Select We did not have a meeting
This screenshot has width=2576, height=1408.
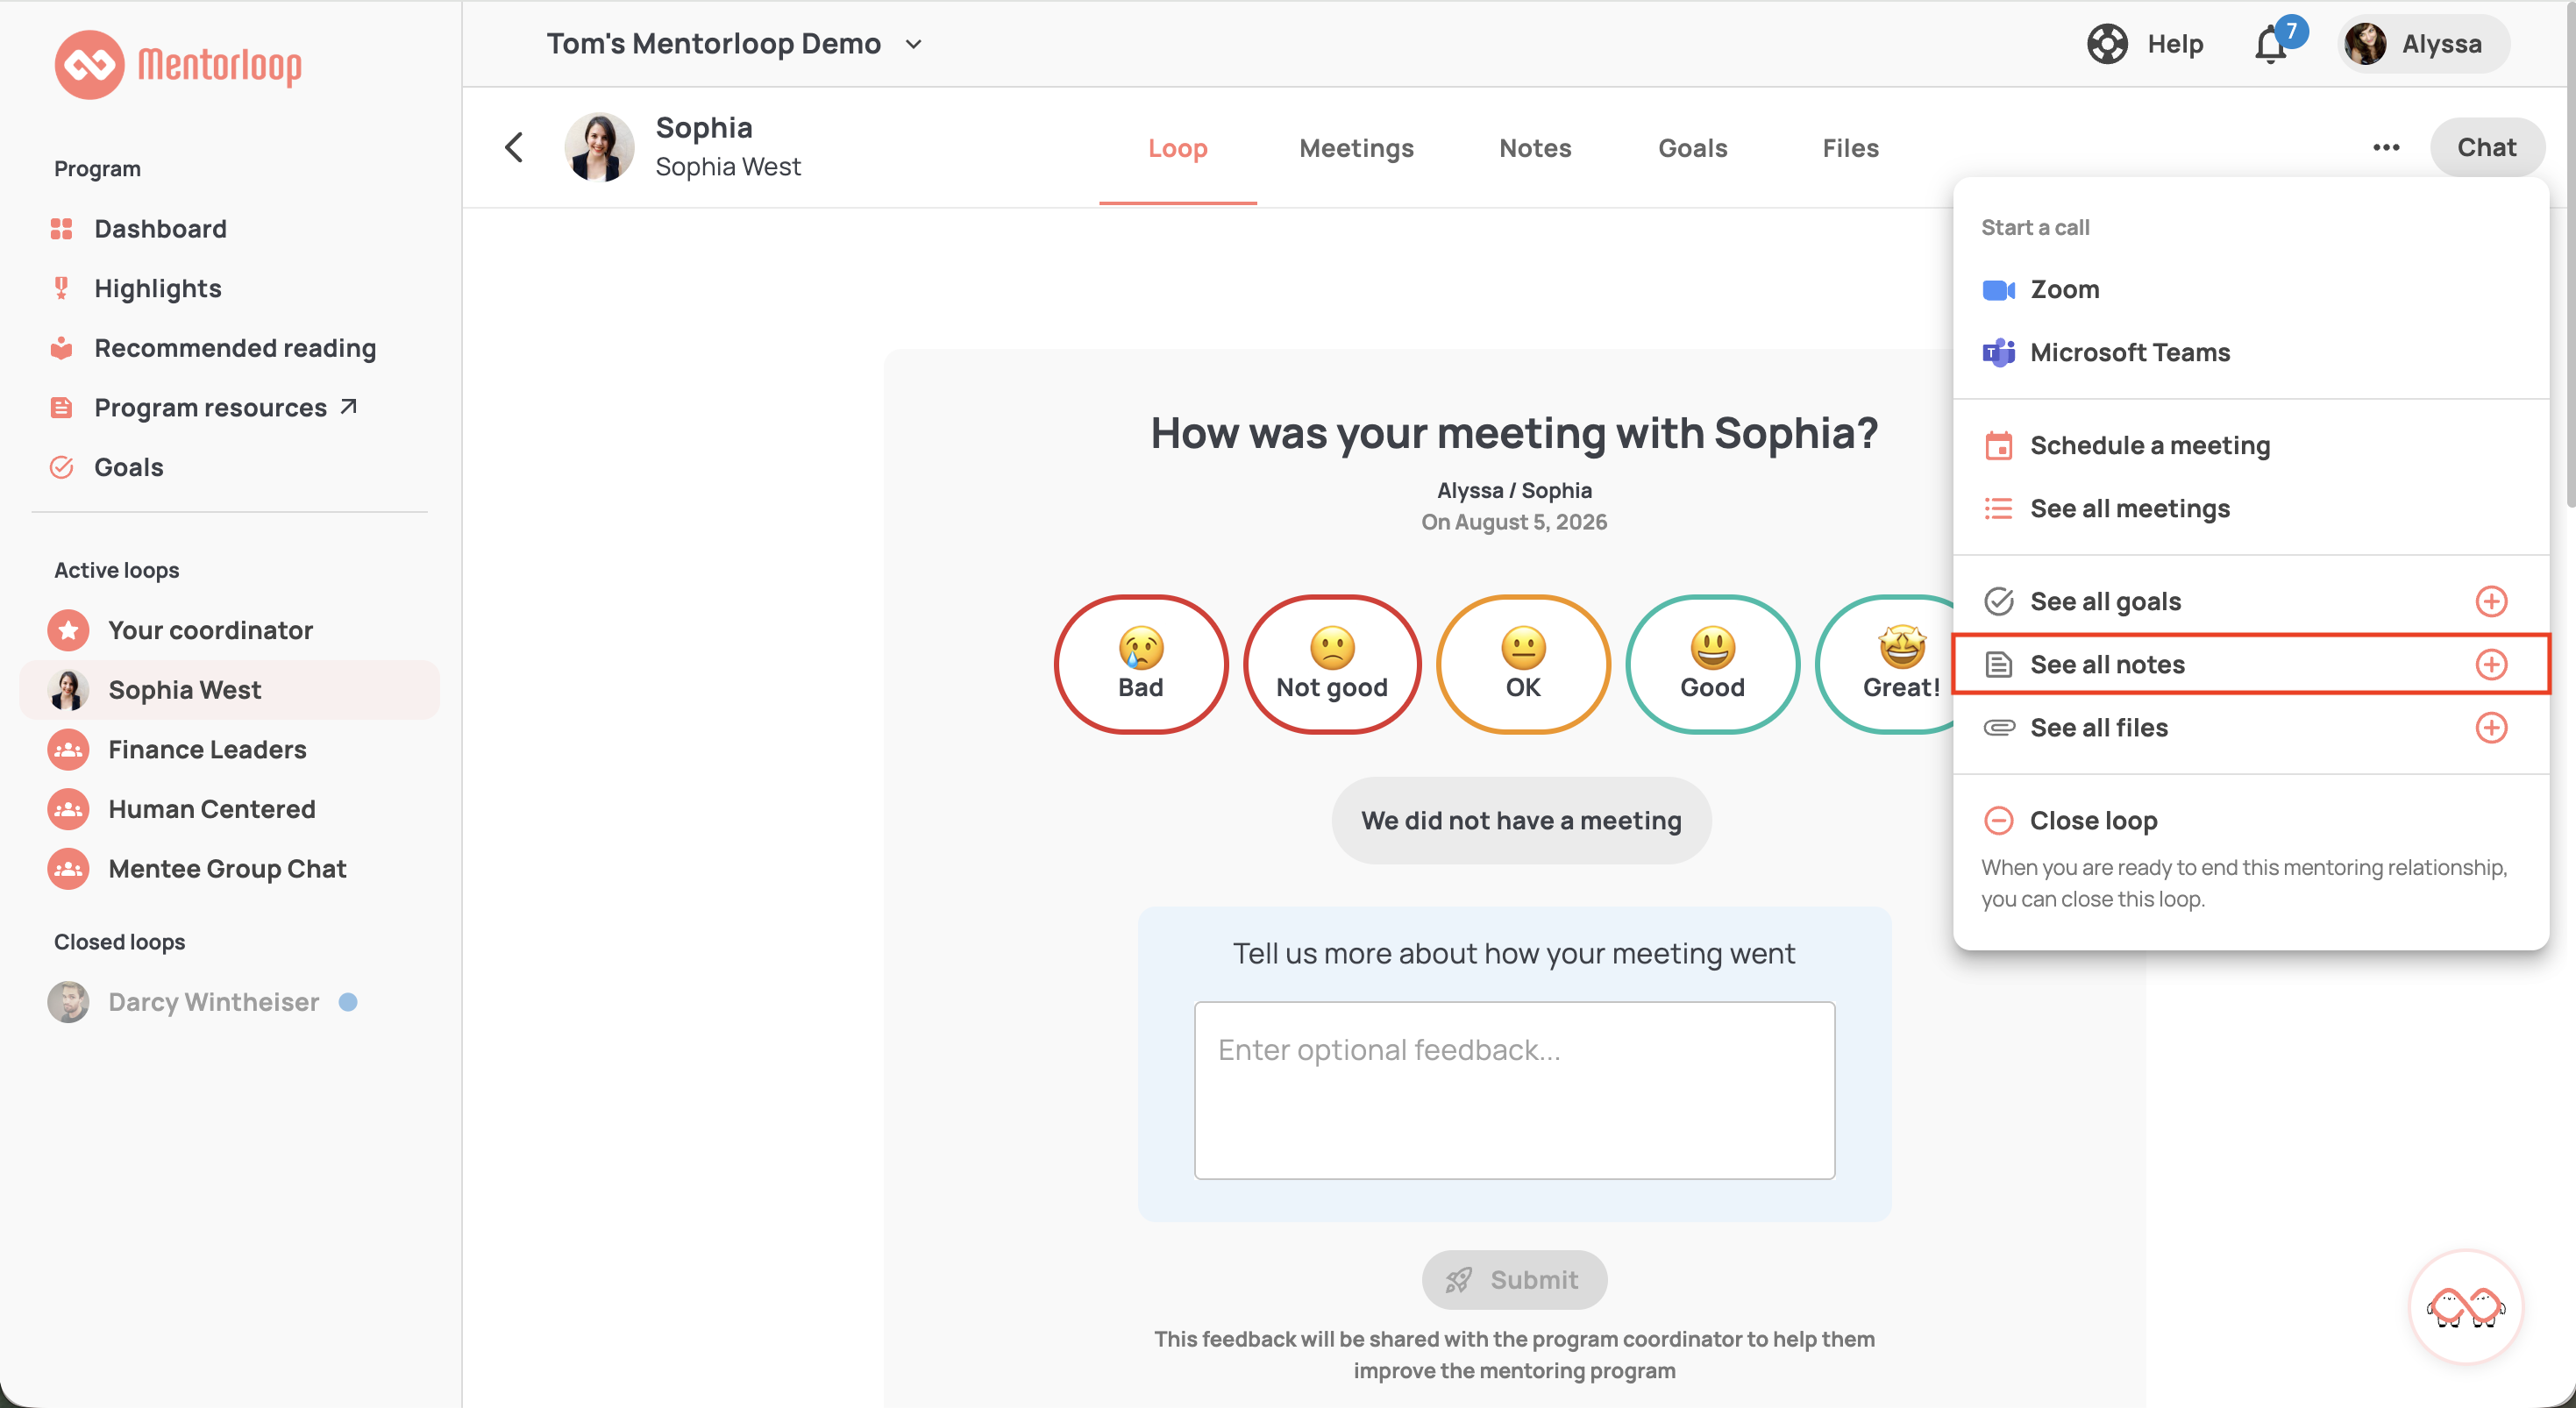pyautogui.click(x=1521, y=821)
